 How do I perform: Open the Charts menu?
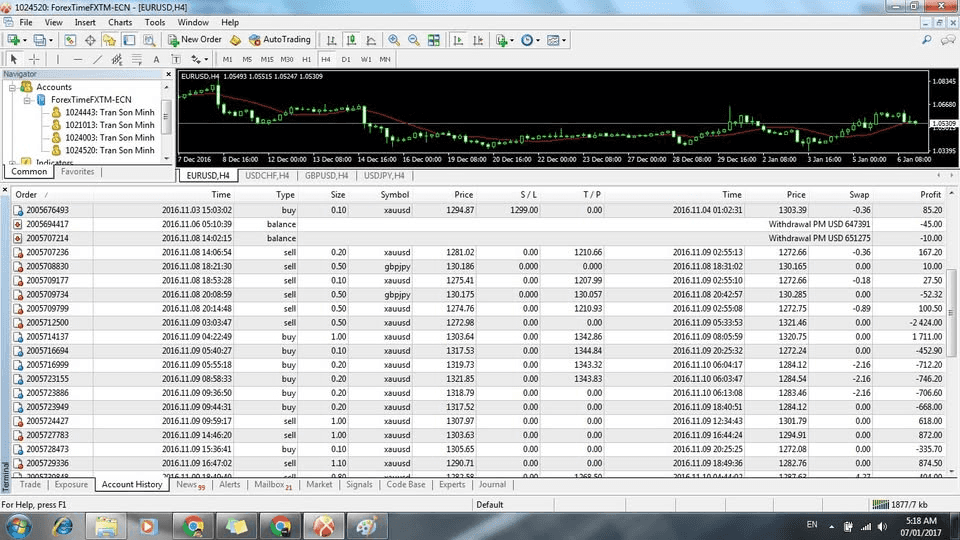pos(120,22)
